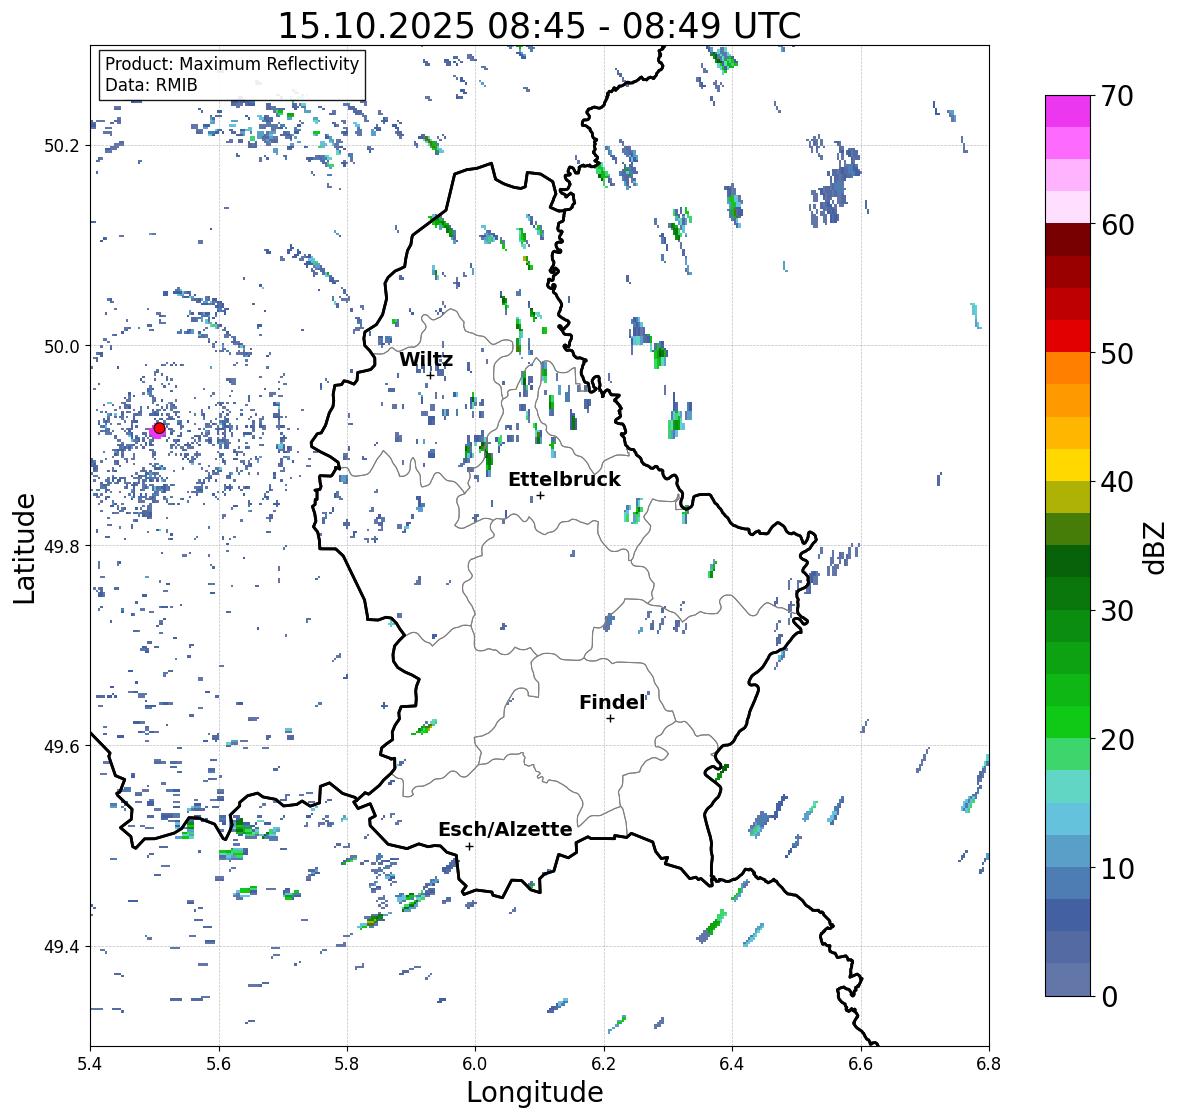The width and height of the screenshot is (1179, 1117).
Task: Click the magenta segment of the dBZ colorbar
Action: coord(1068,111)
